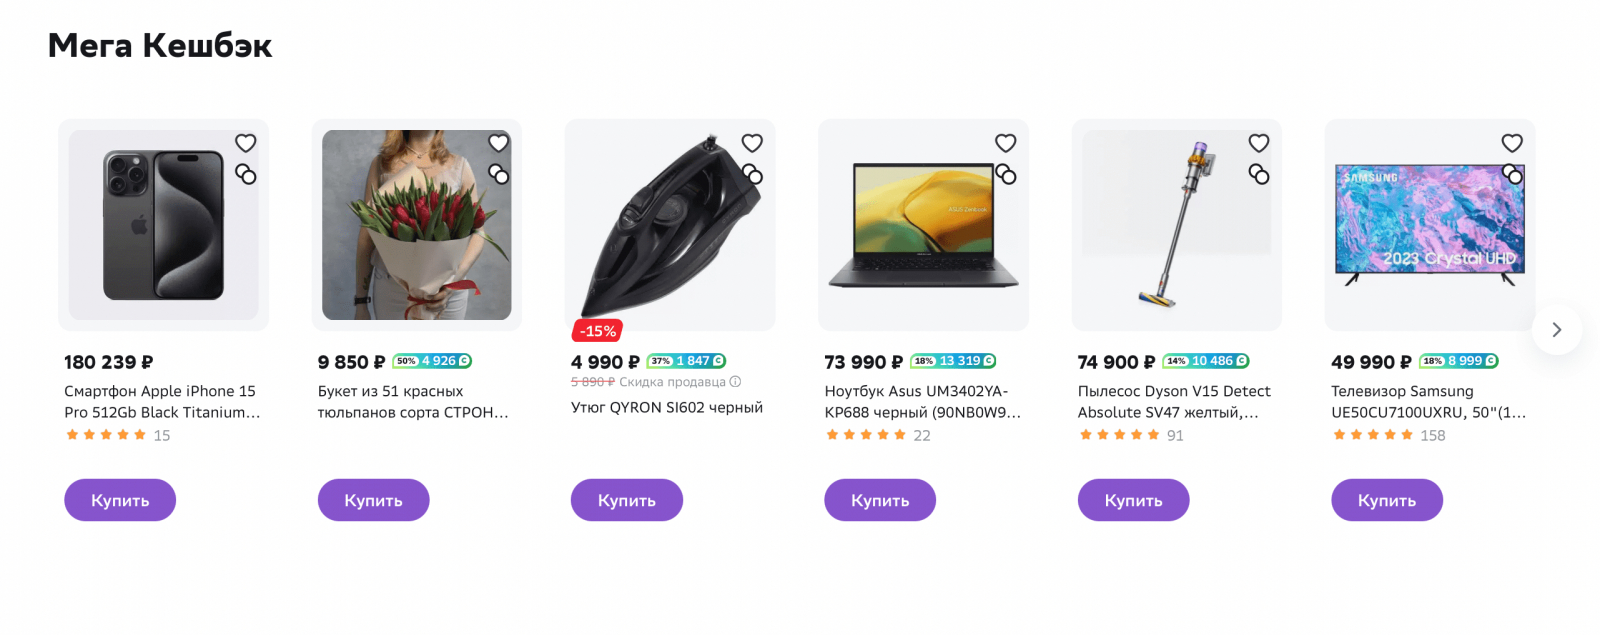Viewport: 1600px width, 635px height.
Task: Click 13 319 cashback badge on laptop
Action: click(953, 361)
